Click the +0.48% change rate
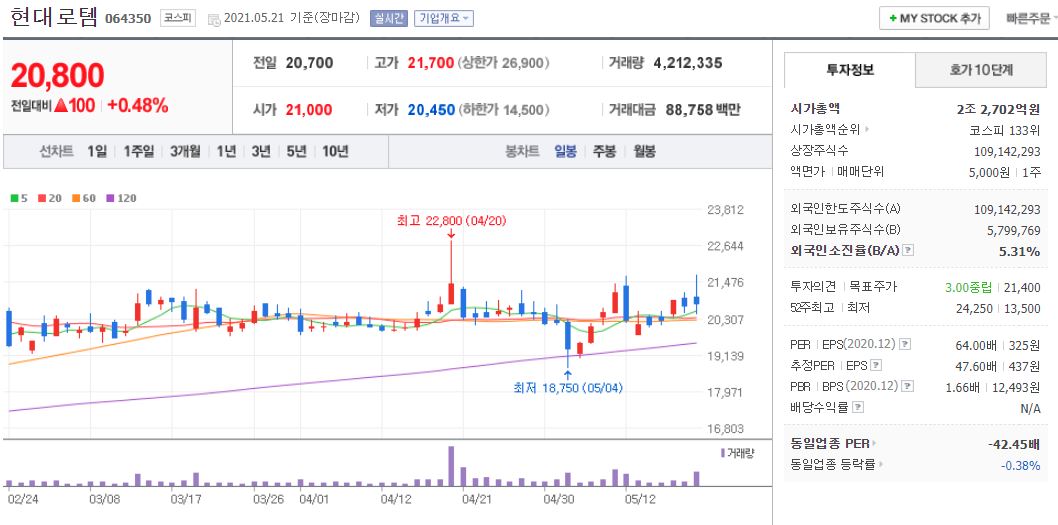1058x525 pixels. pos(138,105)
